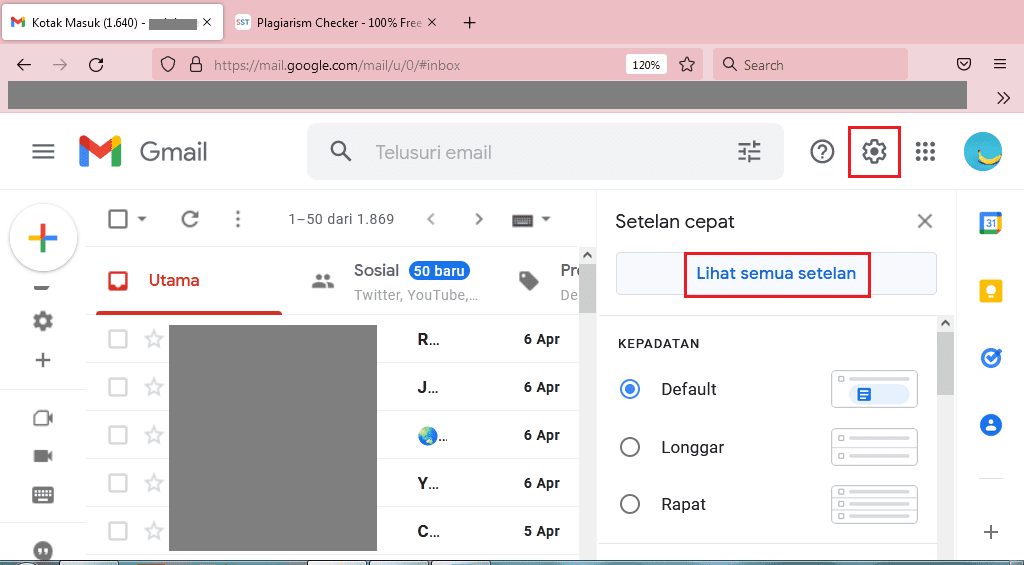Open Google Tasks side panel
This screenshot has width=1024, height=565.
click(x=991, y=358)
